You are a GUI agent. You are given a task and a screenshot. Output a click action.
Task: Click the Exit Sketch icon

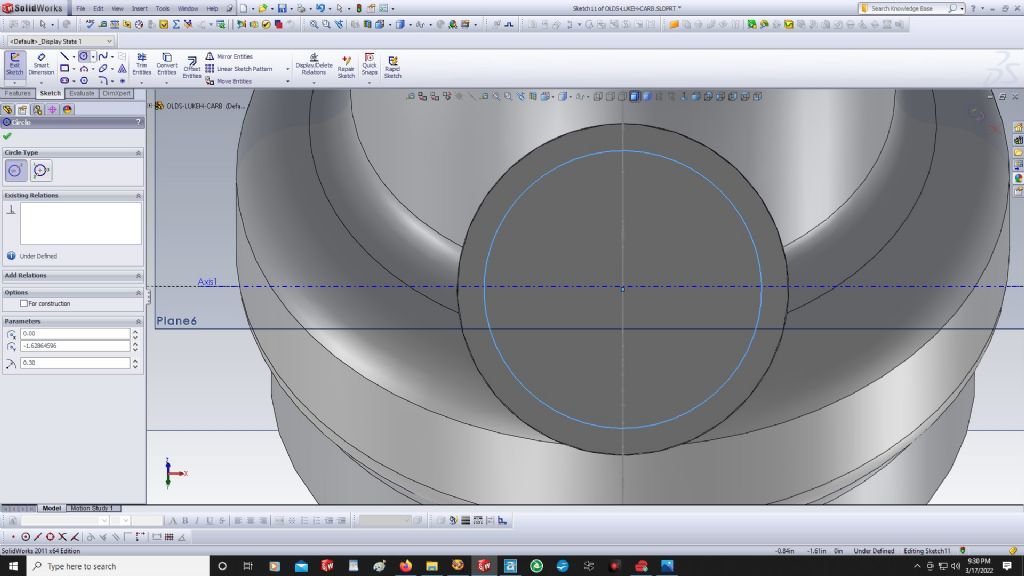14,65
